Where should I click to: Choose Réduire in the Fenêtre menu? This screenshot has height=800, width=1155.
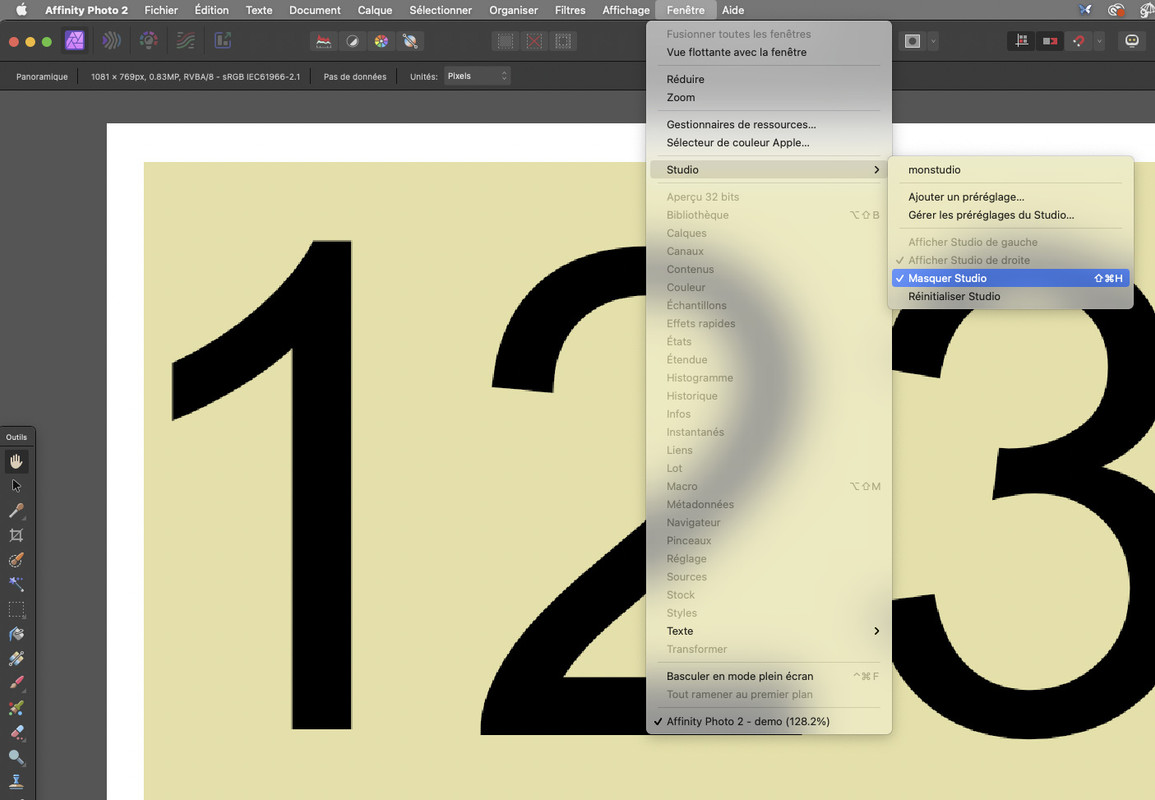pos(769,79)
